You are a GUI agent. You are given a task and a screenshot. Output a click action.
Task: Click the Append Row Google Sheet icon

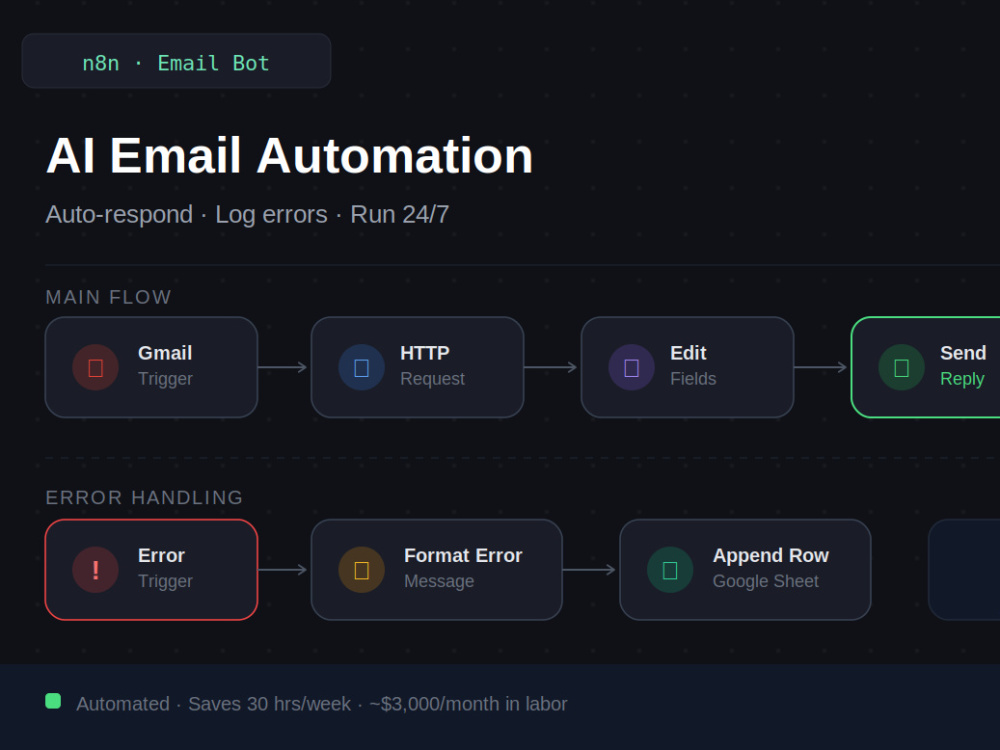pyautogui.click(x=670, y=570)
